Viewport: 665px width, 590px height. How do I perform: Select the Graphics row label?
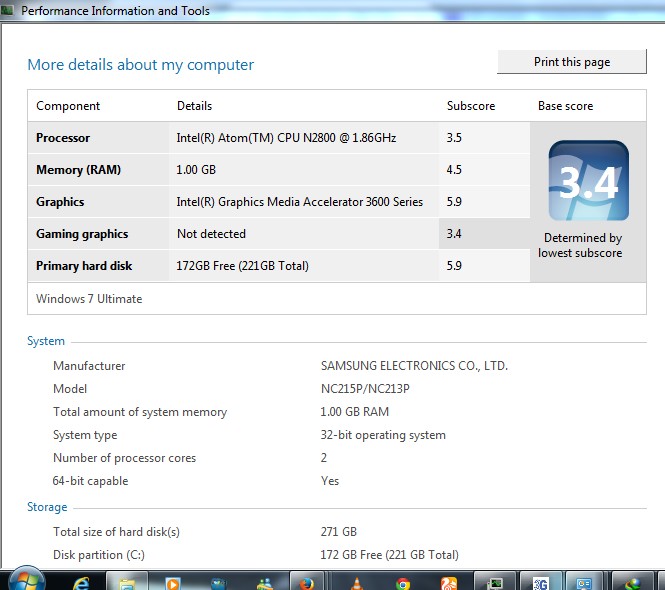[60, 202]
